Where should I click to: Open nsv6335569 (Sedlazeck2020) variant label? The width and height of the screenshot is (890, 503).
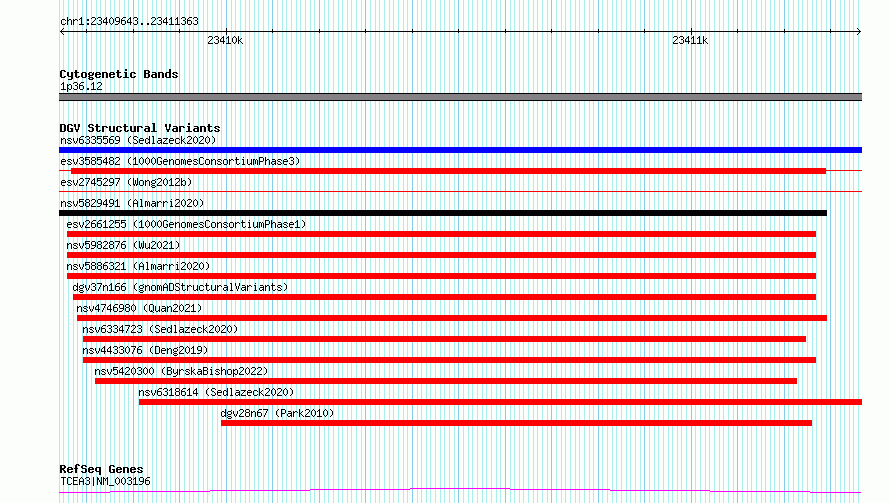click(138, 140)
